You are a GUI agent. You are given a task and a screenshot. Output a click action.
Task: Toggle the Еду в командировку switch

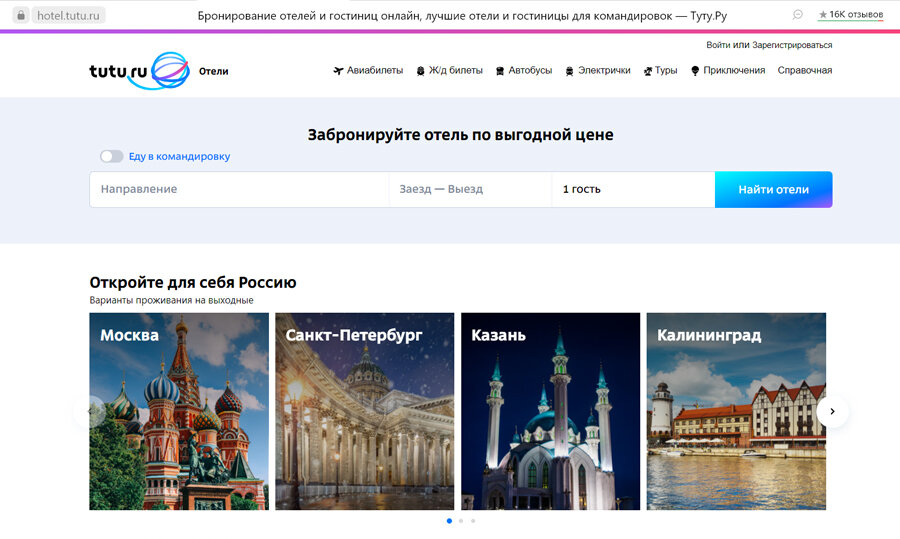[x=111, y=156]
